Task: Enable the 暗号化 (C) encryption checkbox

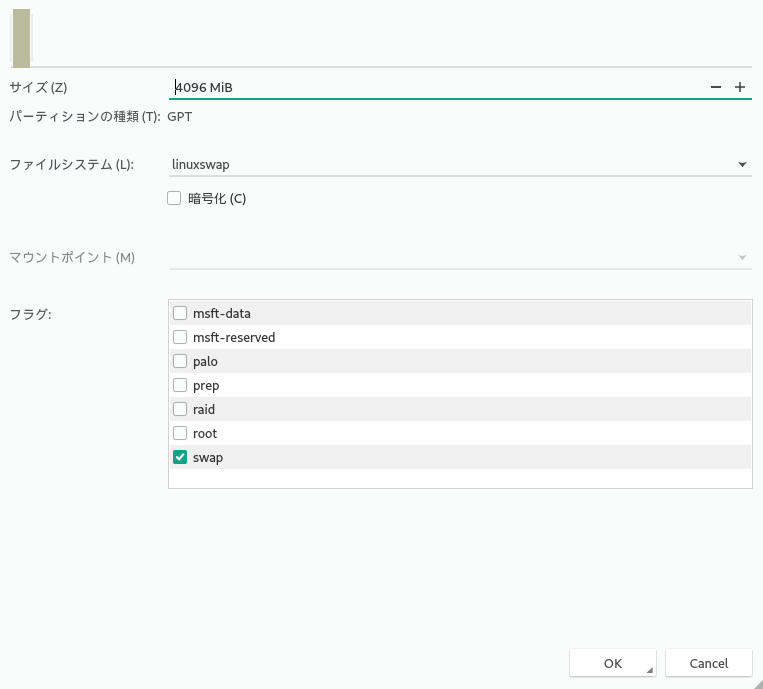Action: [x=175, y=198]
